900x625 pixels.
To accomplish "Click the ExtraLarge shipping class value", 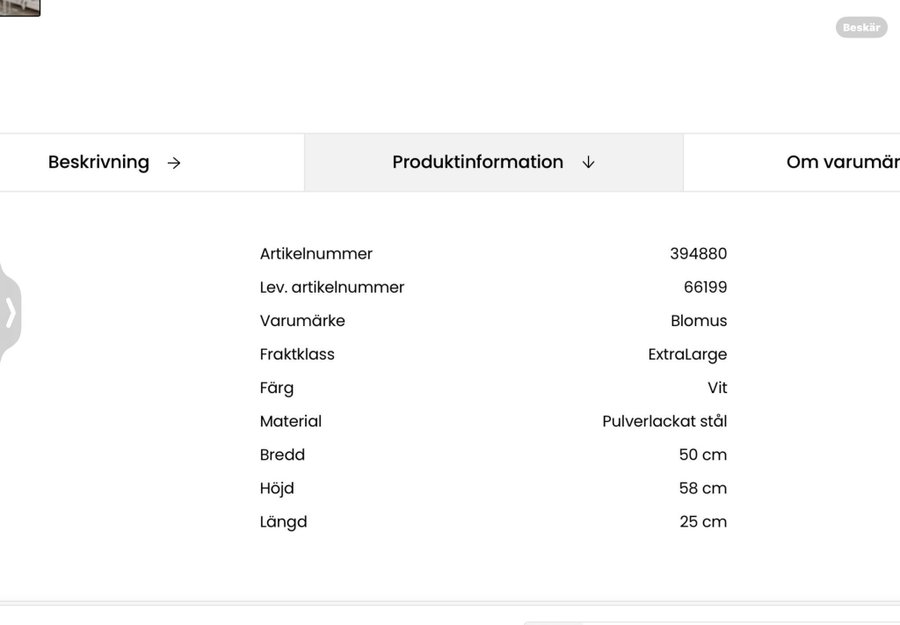I will [687, 355].
